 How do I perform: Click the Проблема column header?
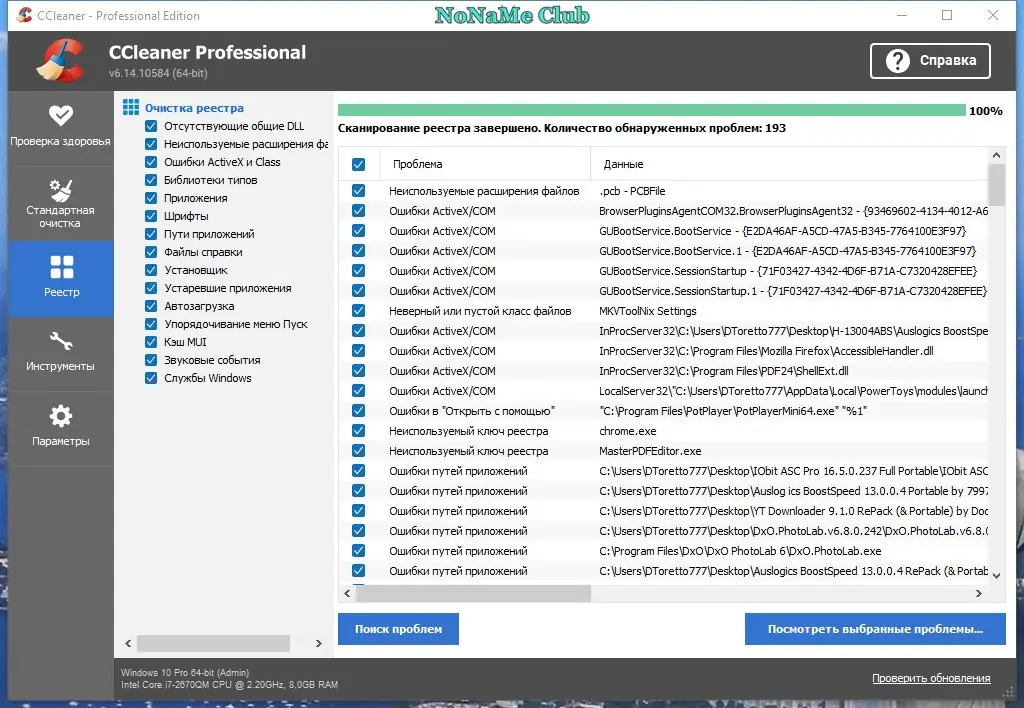coord(420,163)
